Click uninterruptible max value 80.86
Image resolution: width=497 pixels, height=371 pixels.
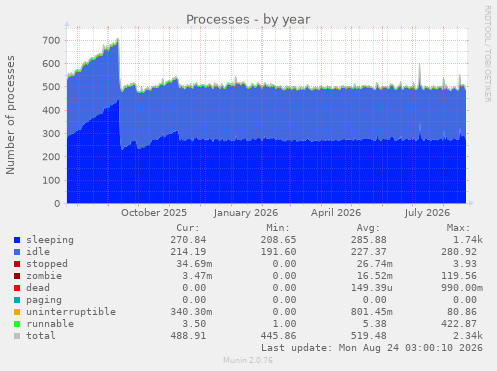[x=462, y=312]
